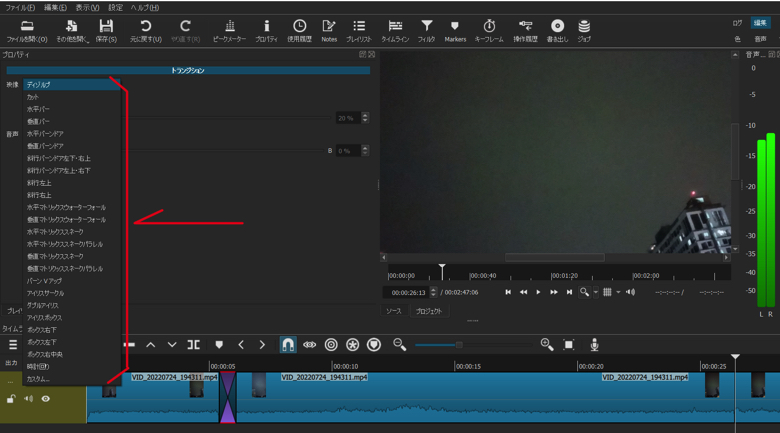Zoom in the timeline magnifier icon

(547, 344)
